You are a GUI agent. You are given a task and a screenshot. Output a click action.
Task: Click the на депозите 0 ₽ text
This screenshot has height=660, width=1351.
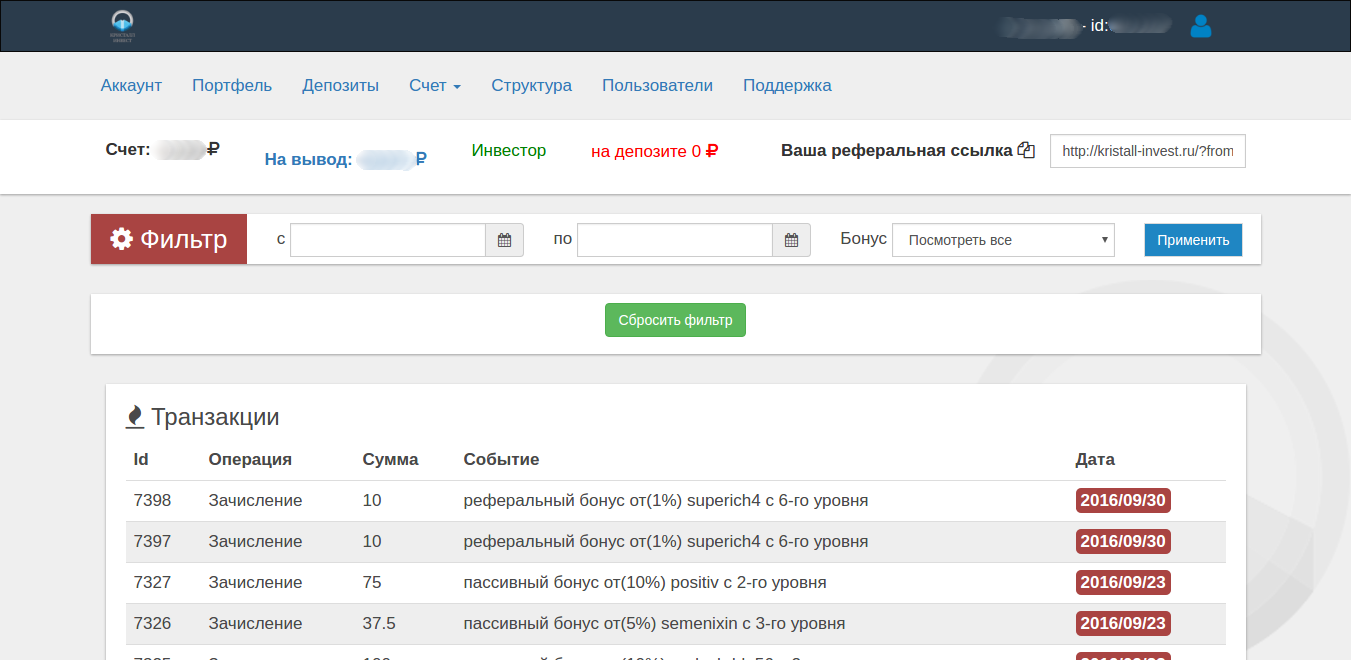click(655, 152)
